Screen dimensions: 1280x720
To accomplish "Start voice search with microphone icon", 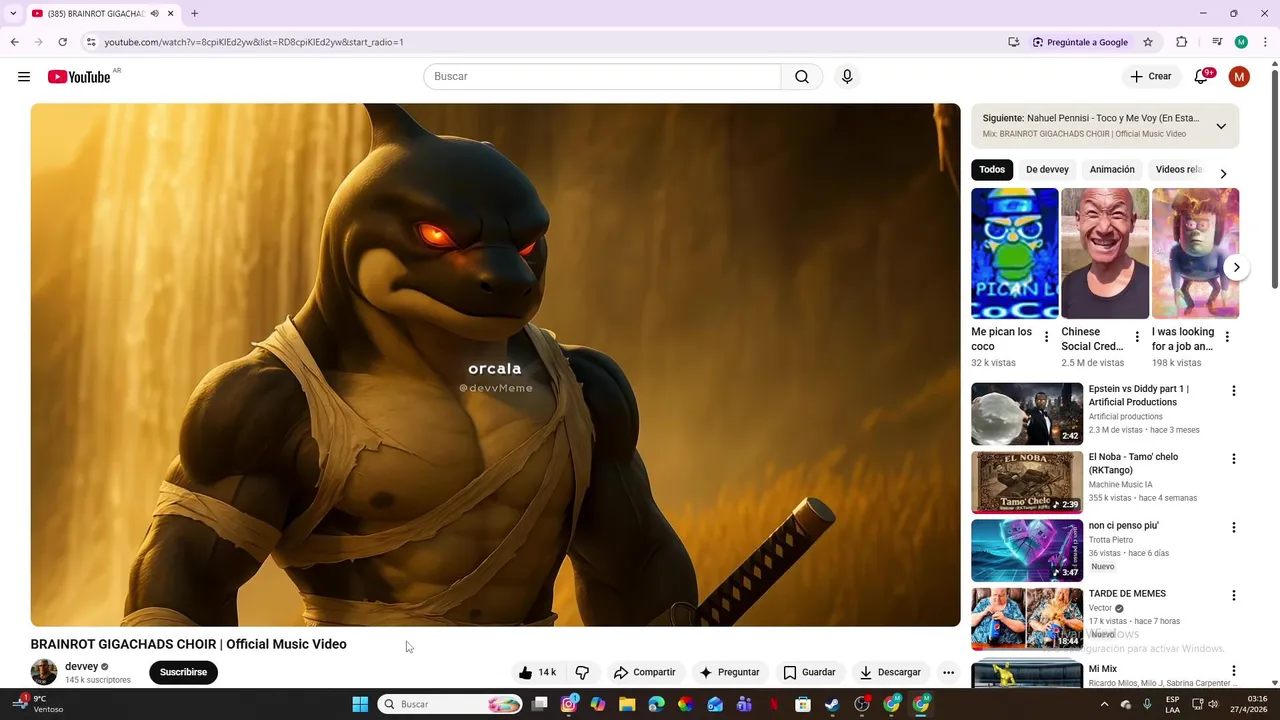I will [847, 77].
